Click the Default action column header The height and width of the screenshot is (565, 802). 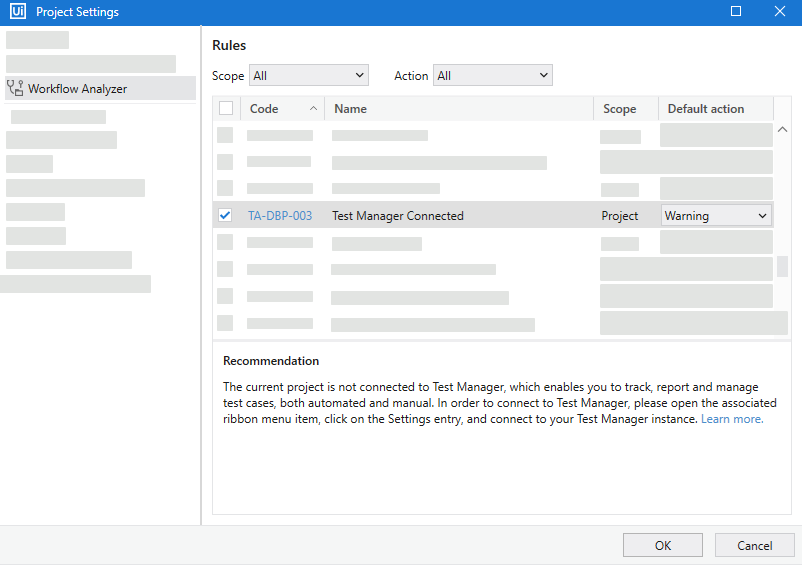point(705,108)
